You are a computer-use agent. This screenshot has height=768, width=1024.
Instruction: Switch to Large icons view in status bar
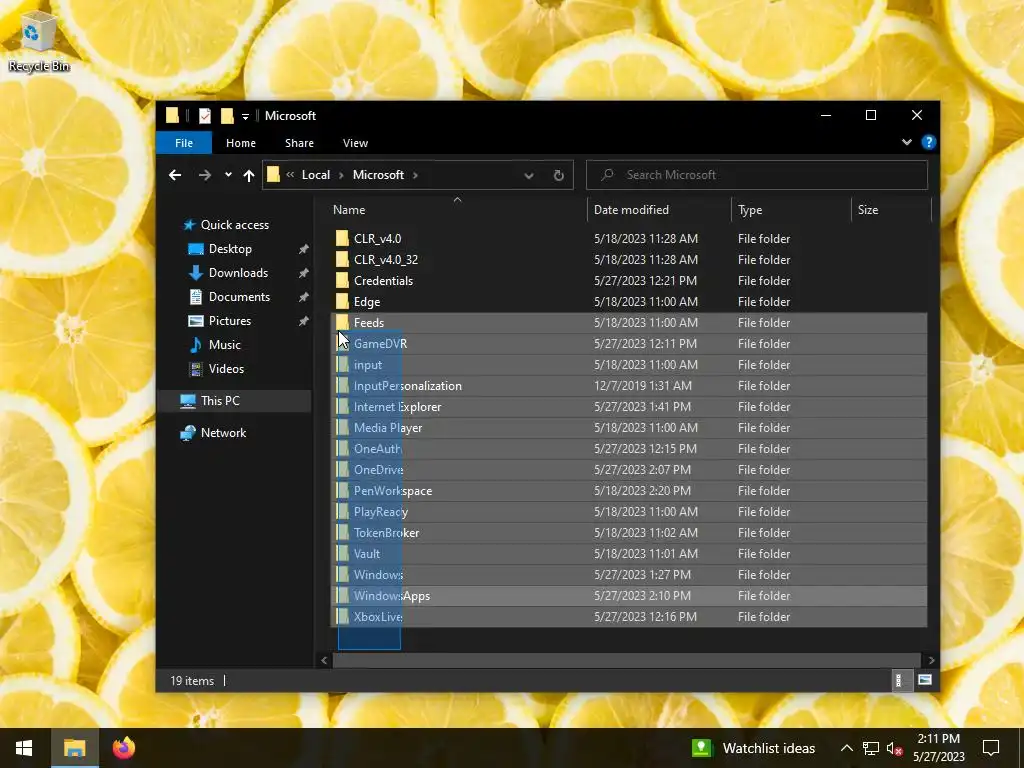(x=925, y=680)
